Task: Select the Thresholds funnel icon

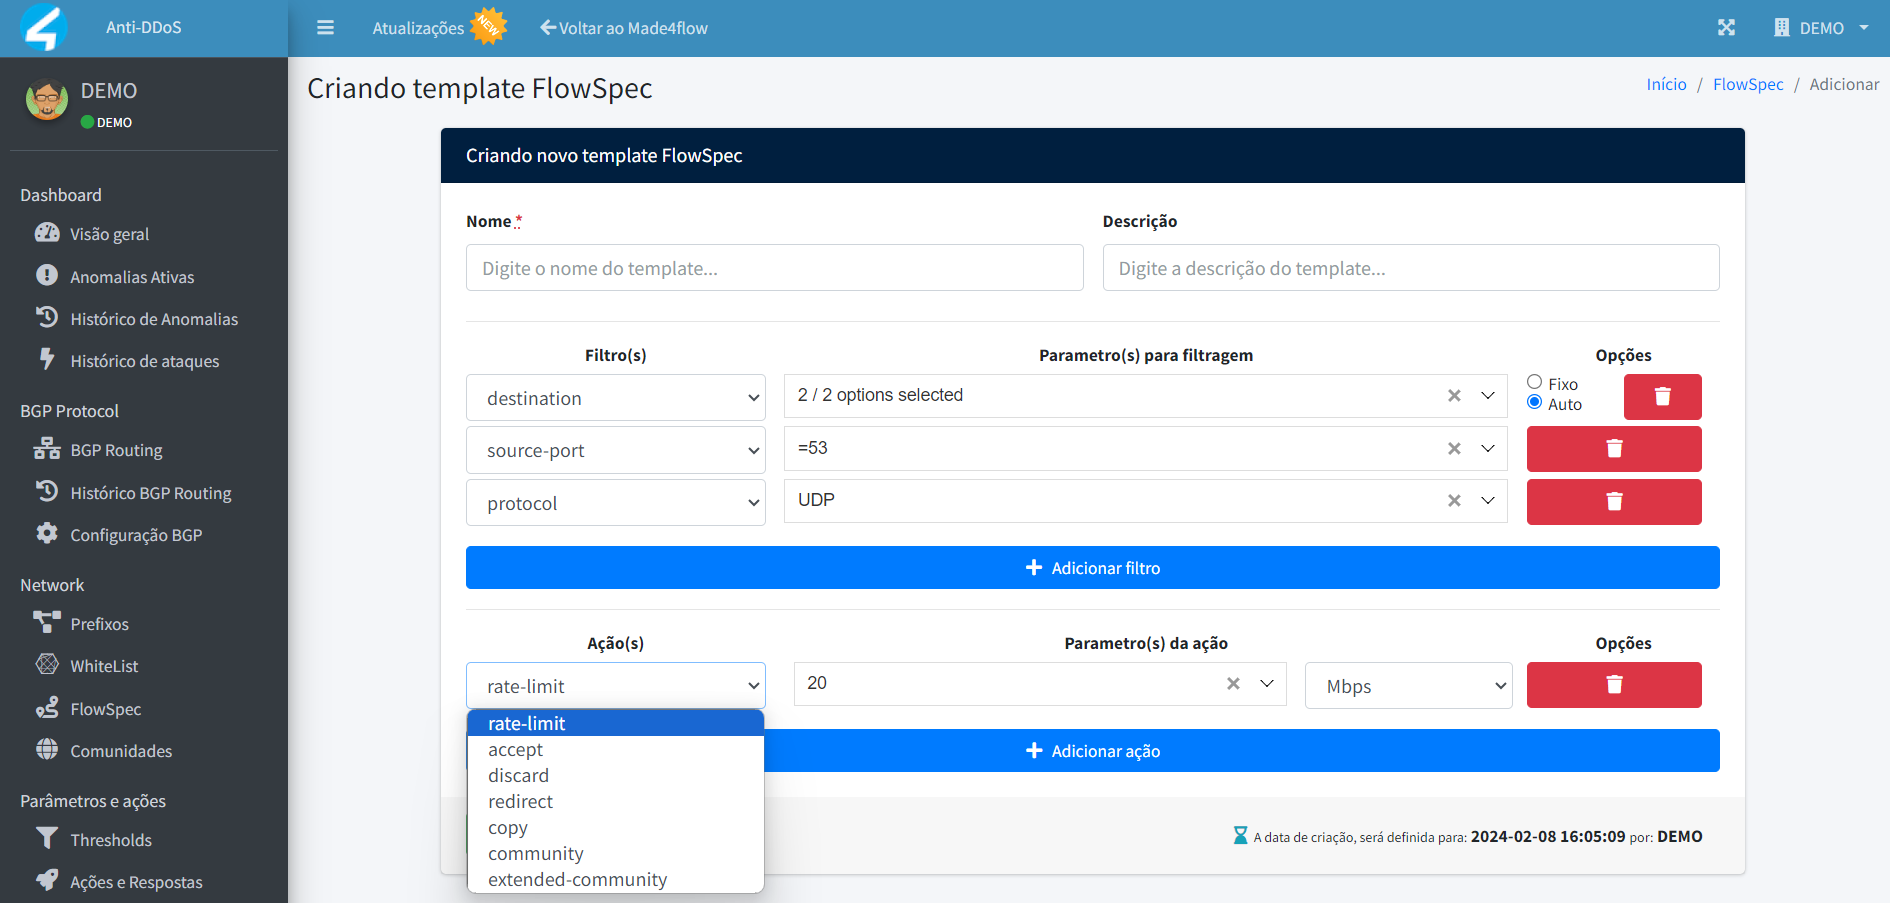Action: pos(47,839)
